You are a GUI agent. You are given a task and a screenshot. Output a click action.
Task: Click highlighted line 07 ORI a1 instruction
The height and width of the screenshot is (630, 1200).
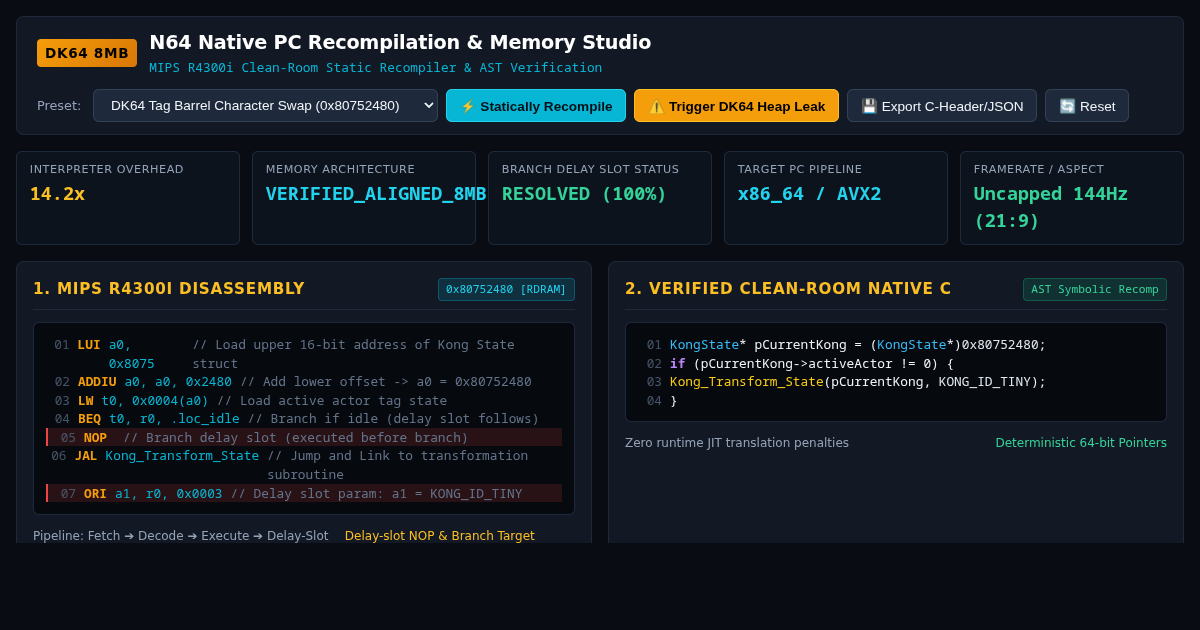pos(304,493)
